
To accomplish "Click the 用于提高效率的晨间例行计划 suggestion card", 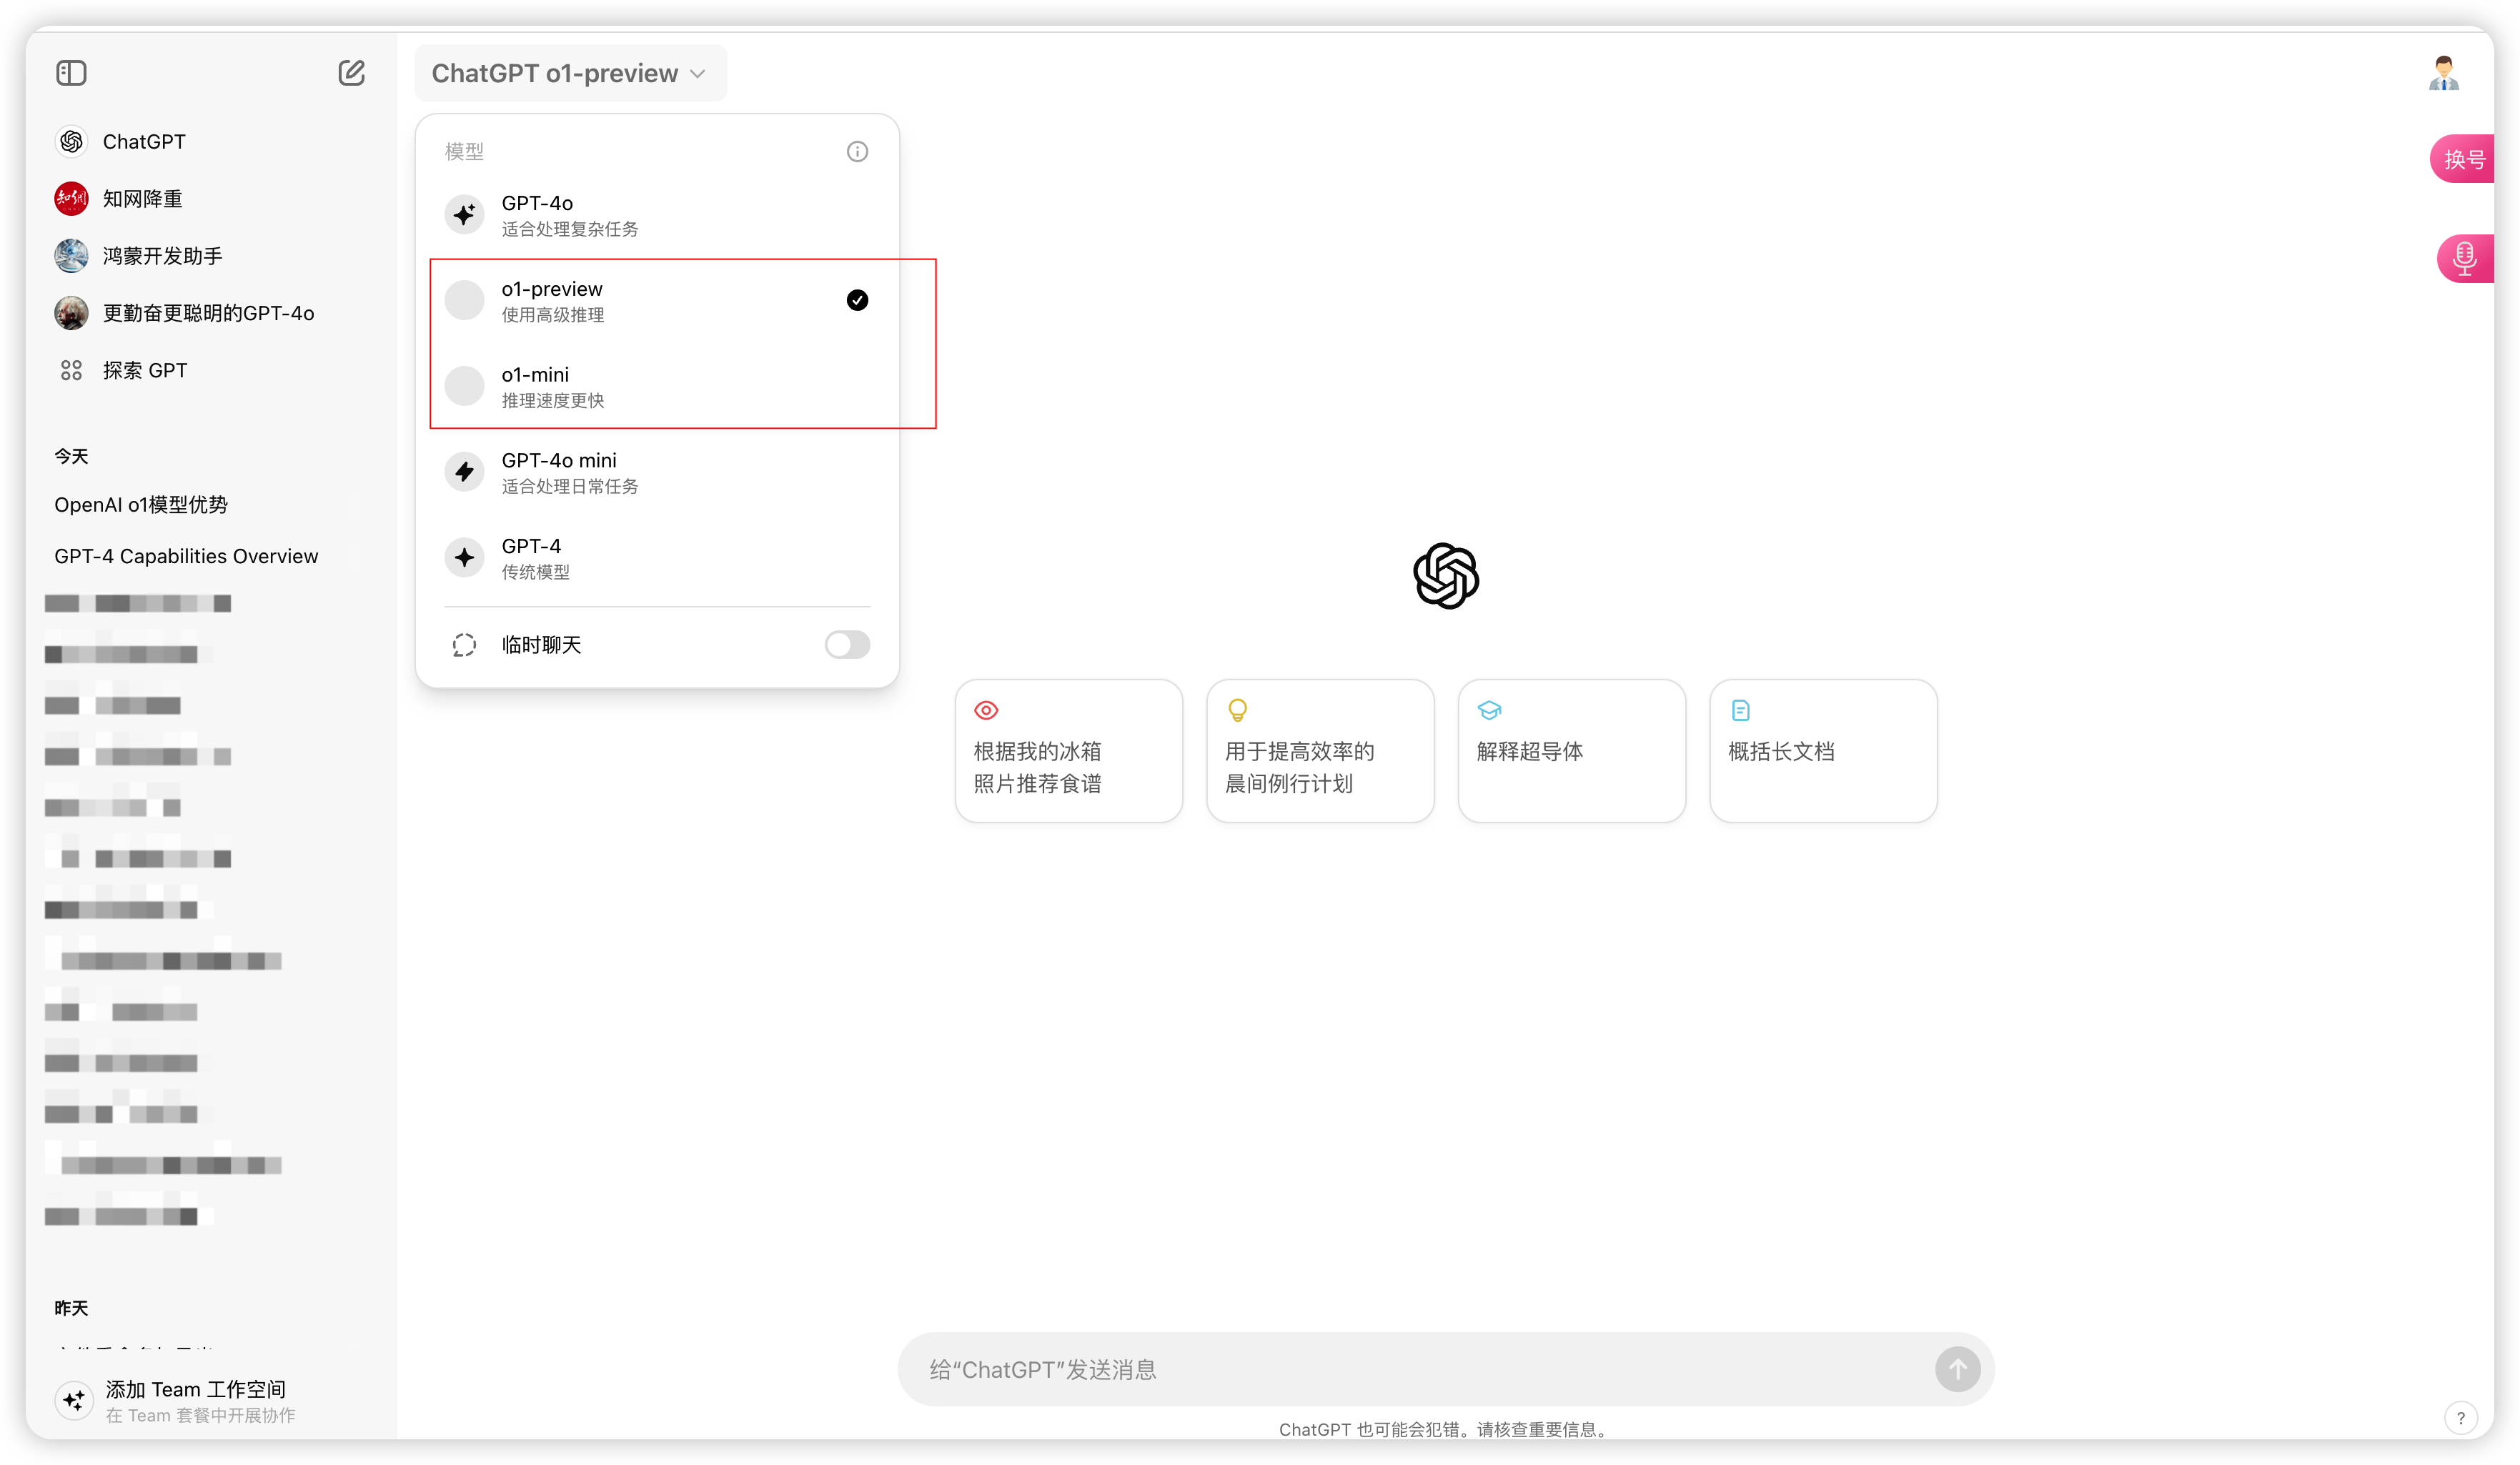I will [x=1320, y=751].
